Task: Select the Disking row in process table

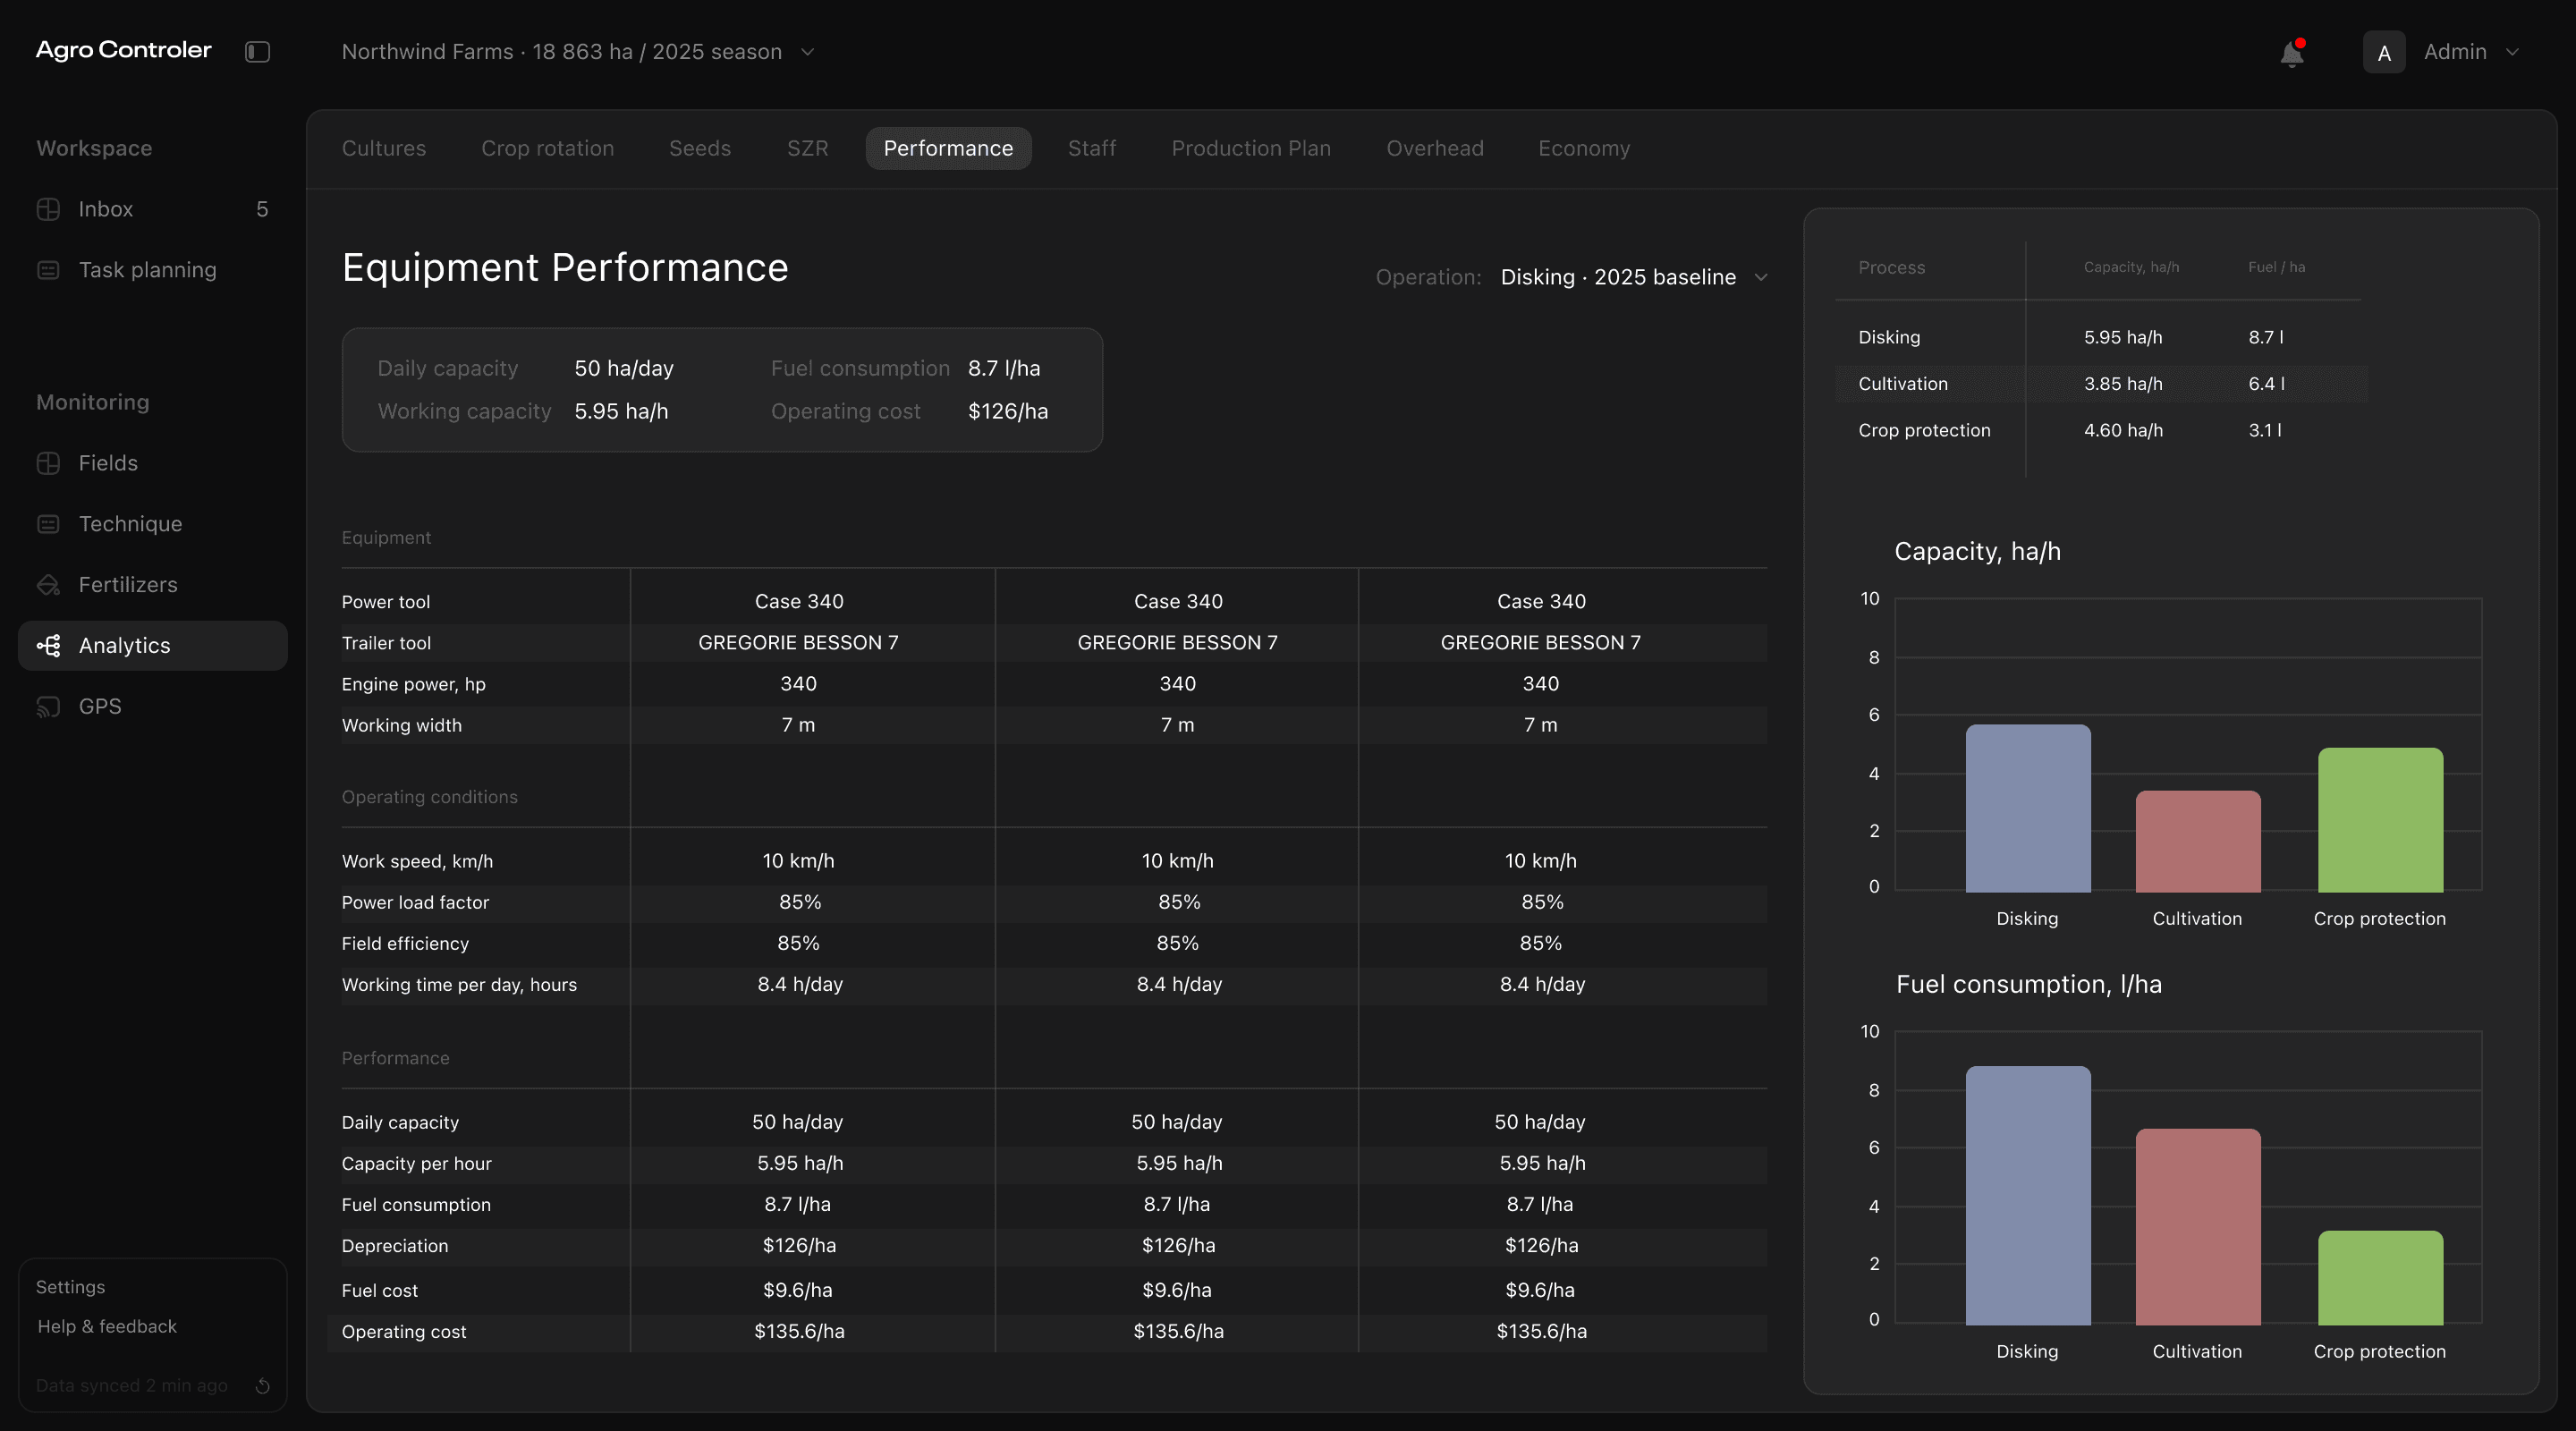Action: pos(2100,337)
